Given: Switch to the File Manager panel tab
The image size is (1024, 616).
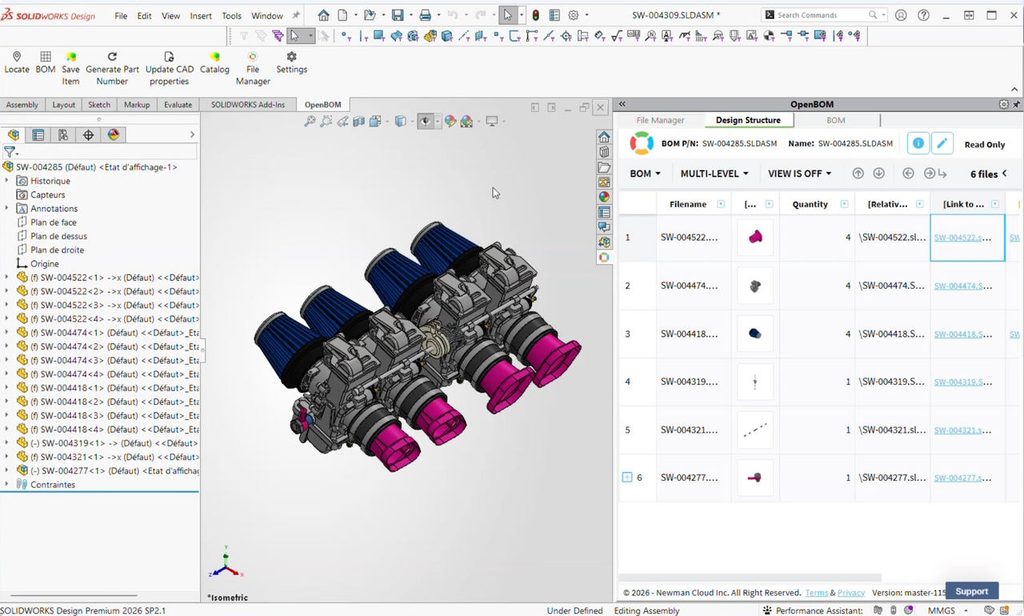Looking at the screenshot, I should [x=660, y=120].
